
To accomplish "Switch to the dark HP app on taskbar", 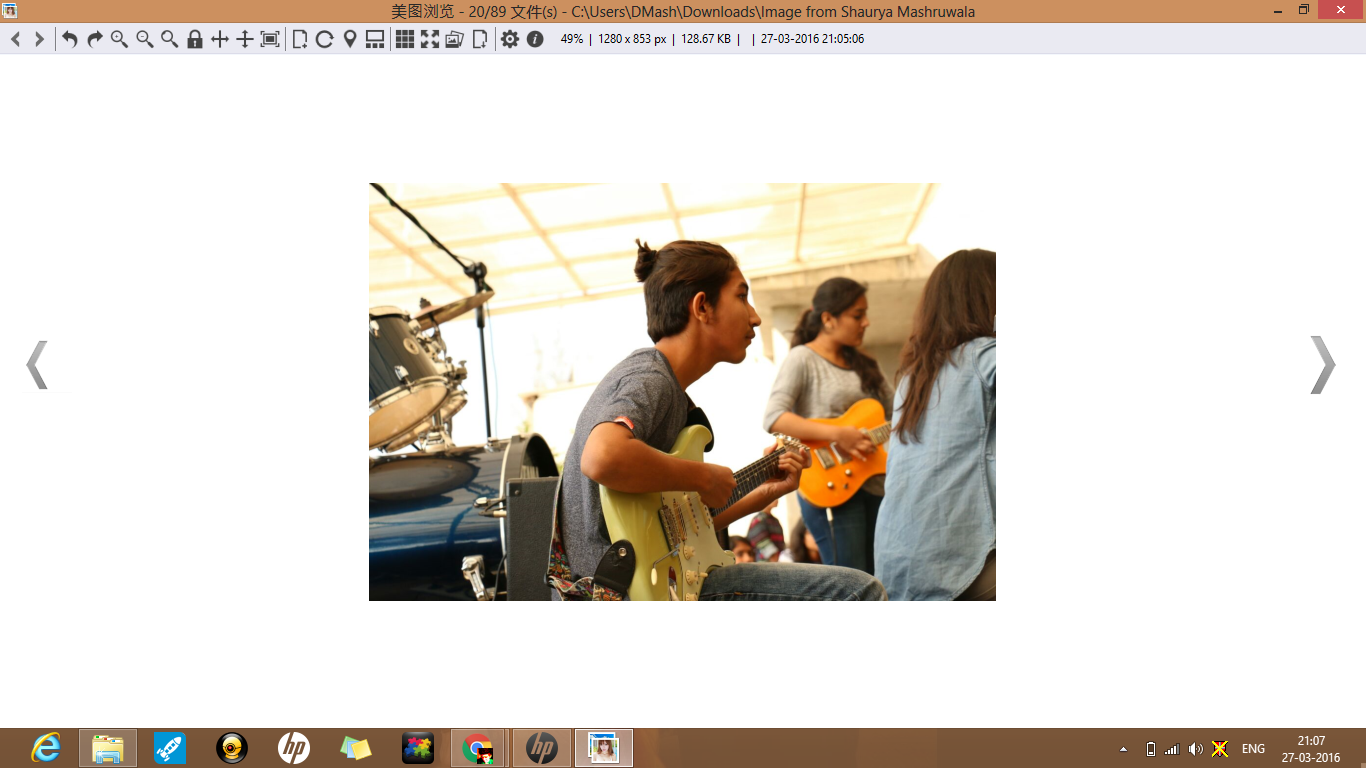I will pos(542,748).
